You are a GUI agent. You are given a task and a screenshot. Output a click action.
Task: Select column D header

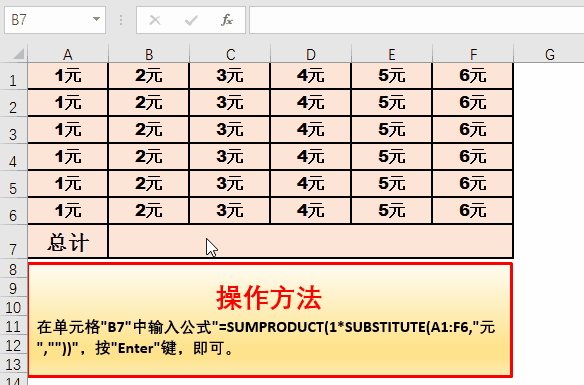pyautogui.click(x=311, y=54)
